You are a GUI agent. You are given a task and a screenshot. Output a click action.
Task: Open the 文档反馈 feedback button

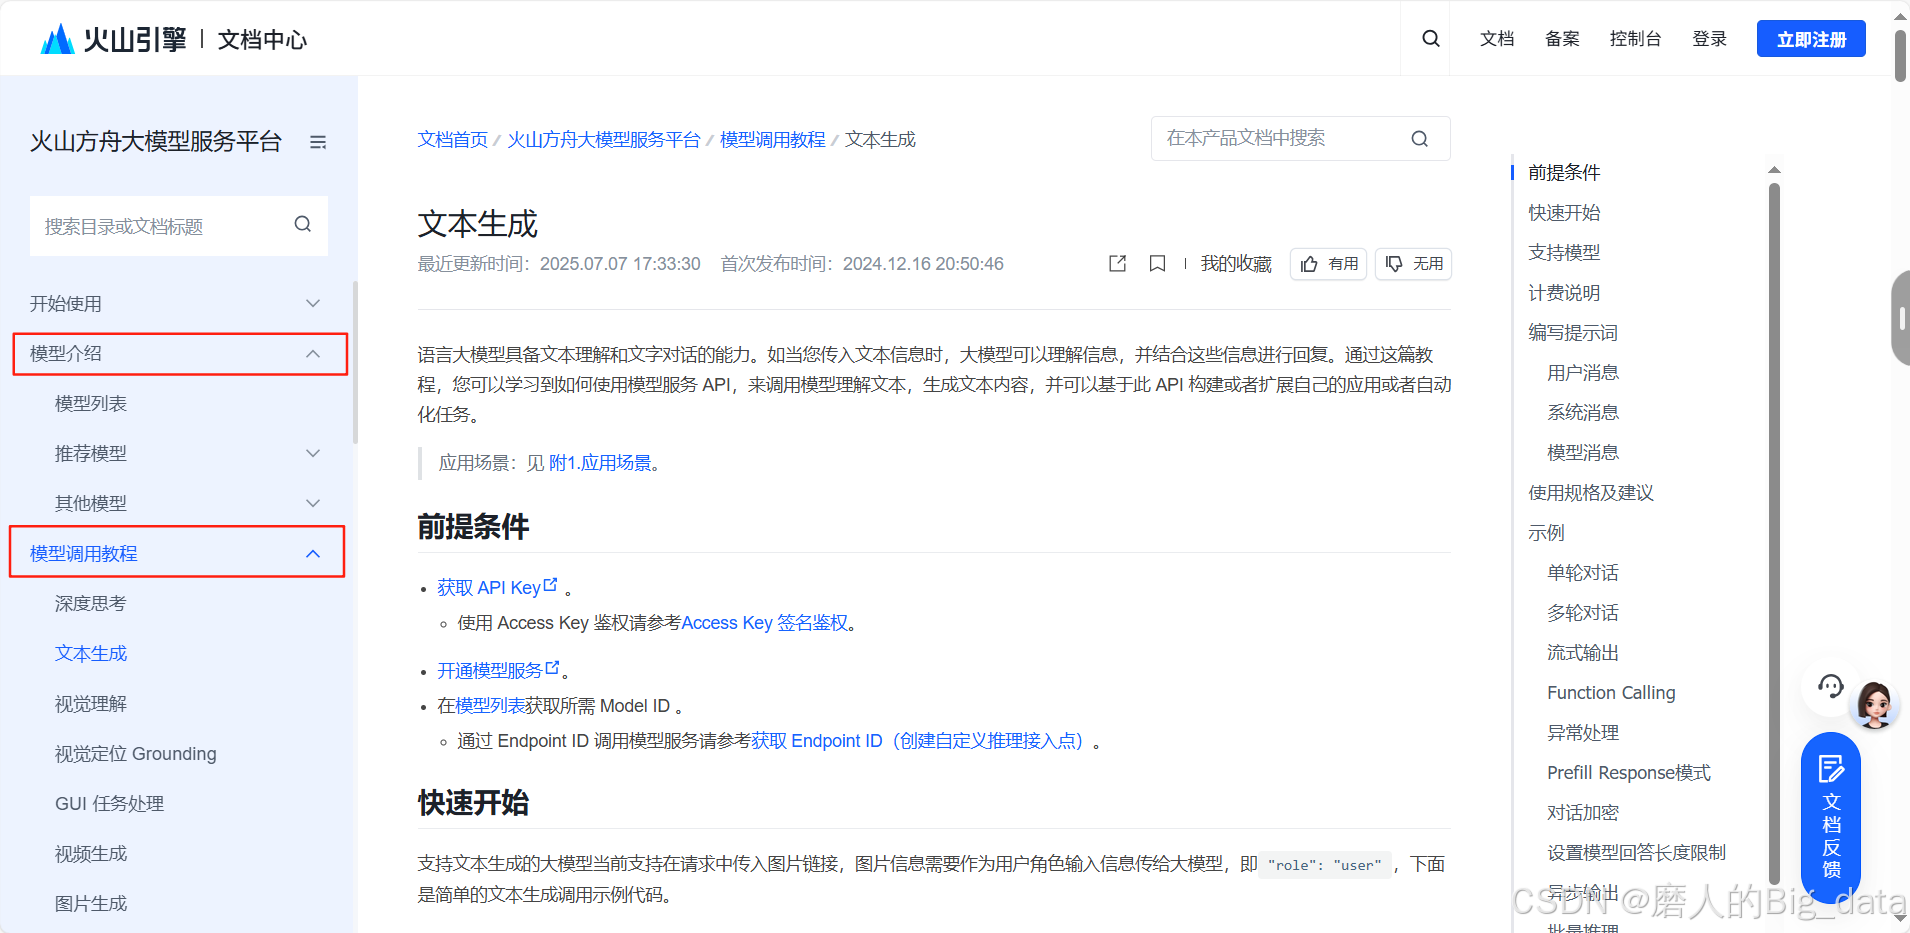pyautogui.click(x=1831, y=817)
